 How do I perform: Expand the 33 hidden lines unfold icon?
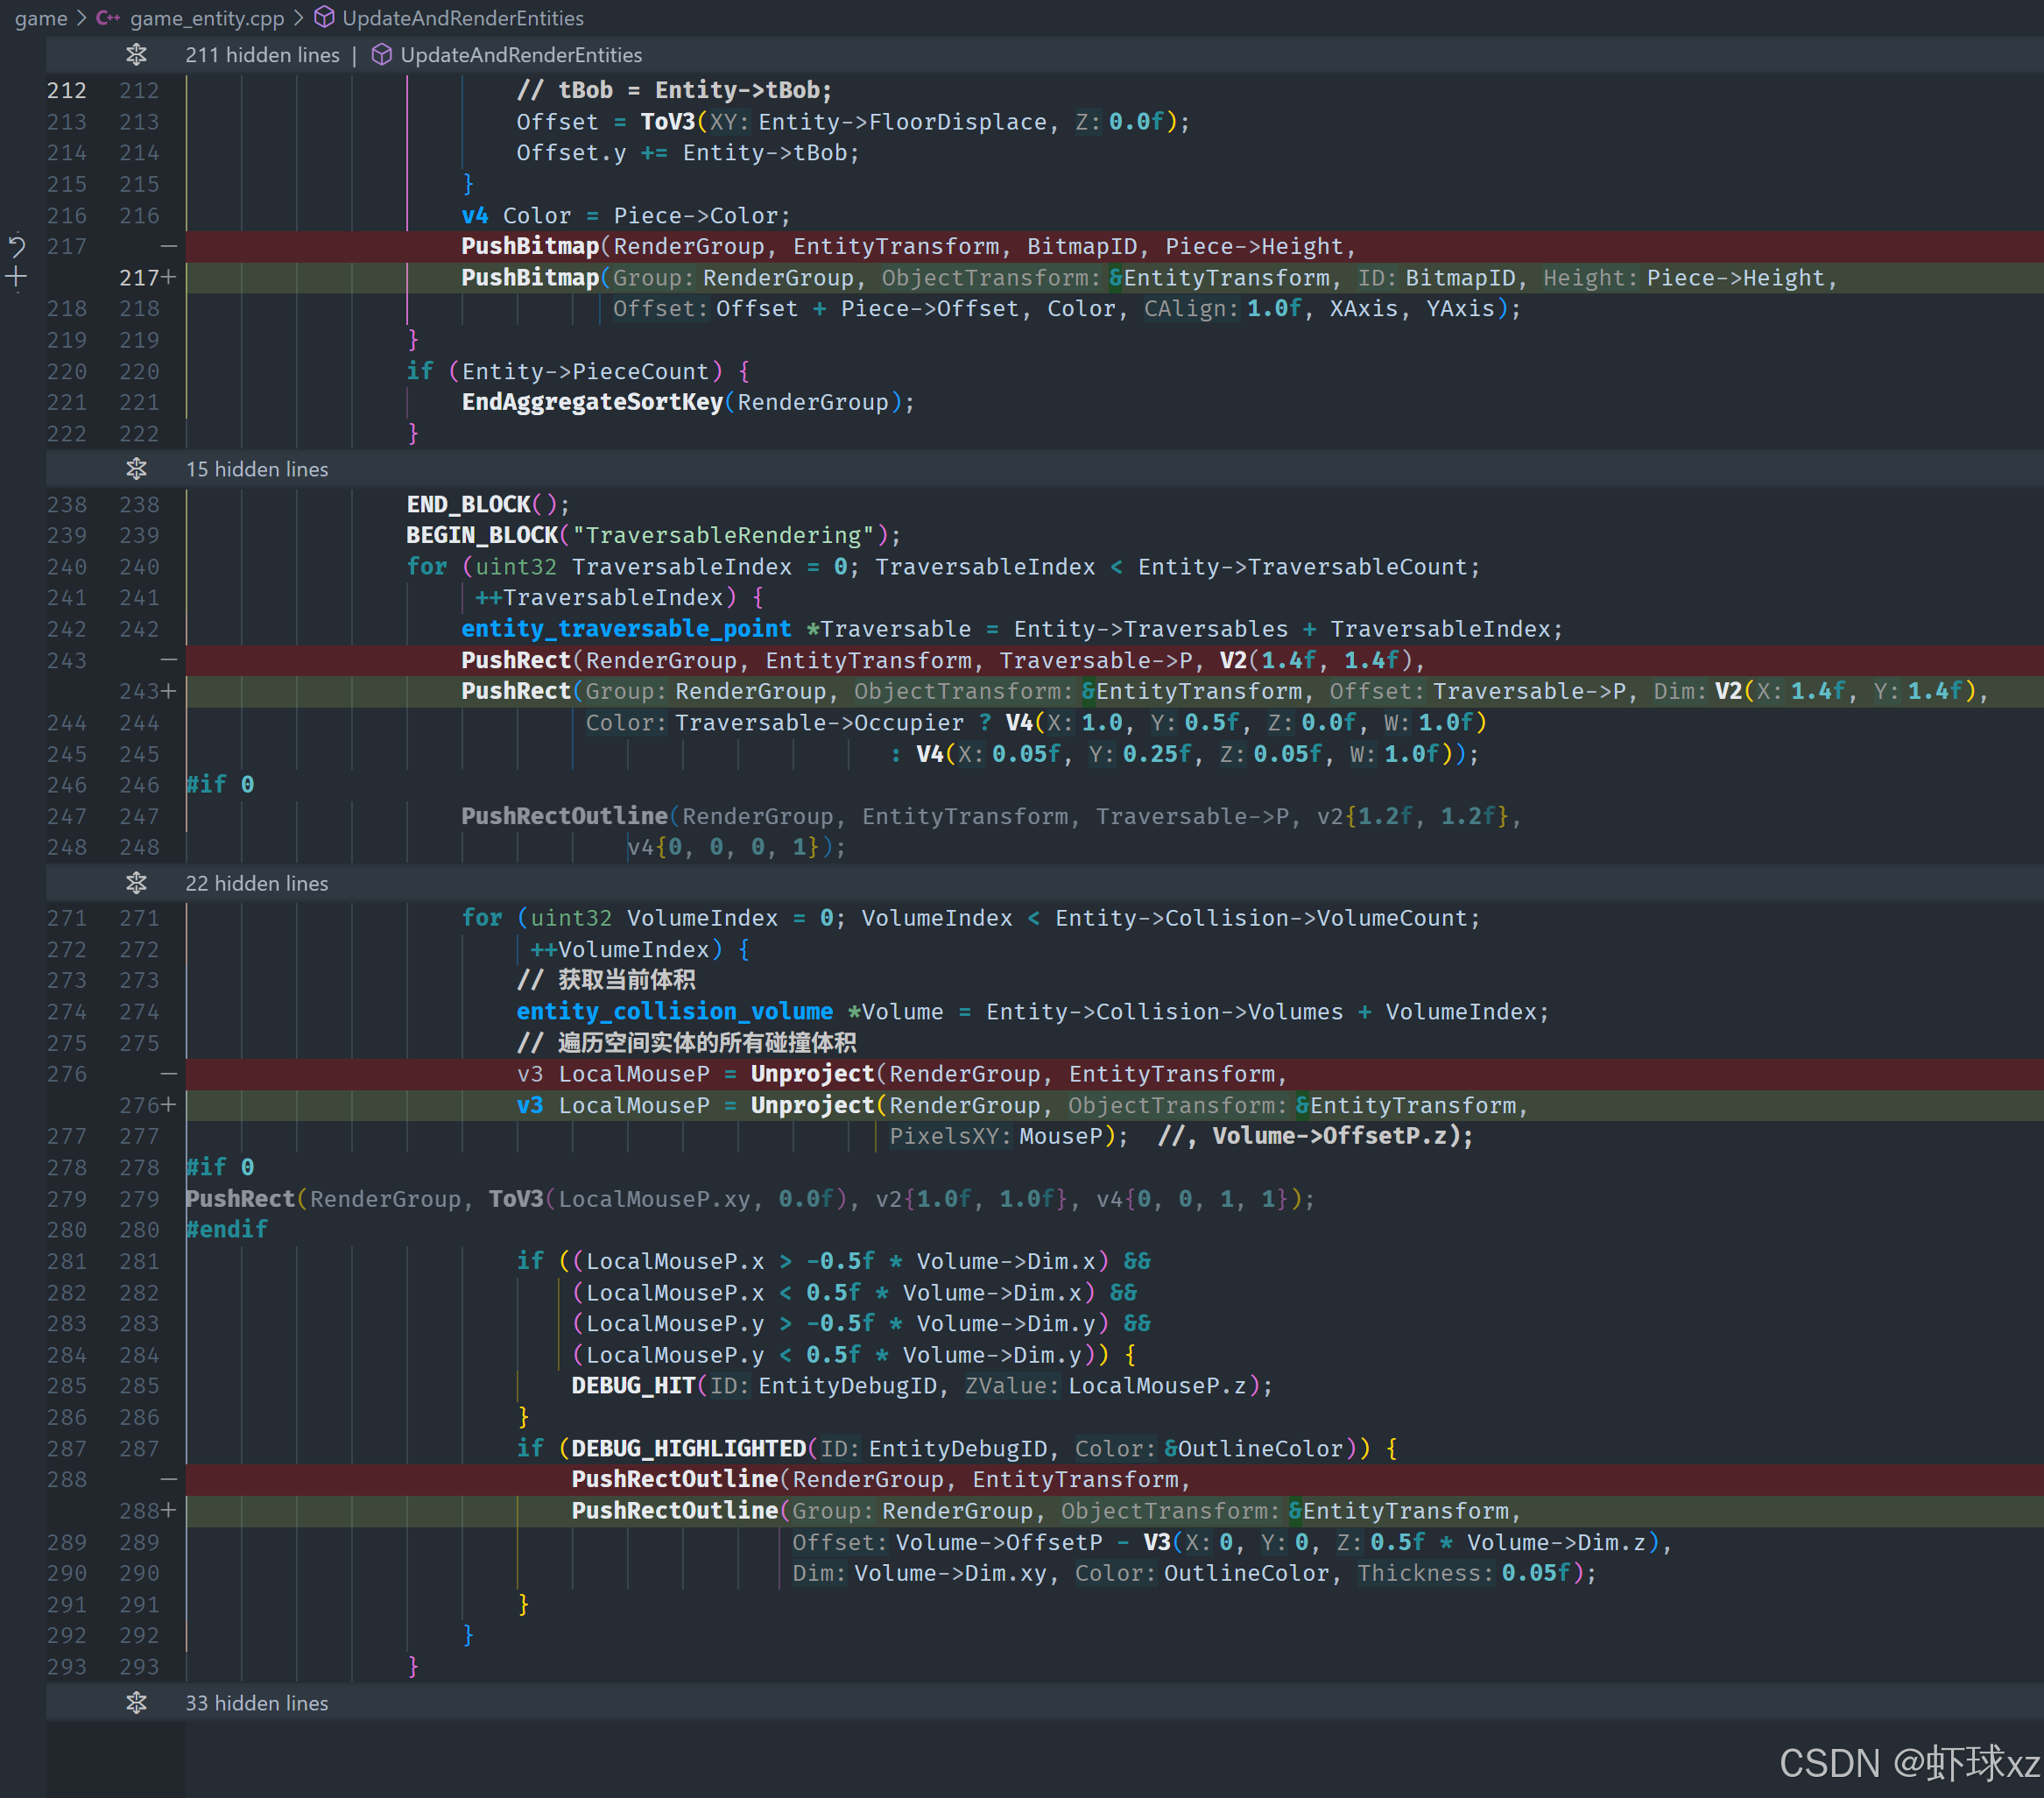136,1703
